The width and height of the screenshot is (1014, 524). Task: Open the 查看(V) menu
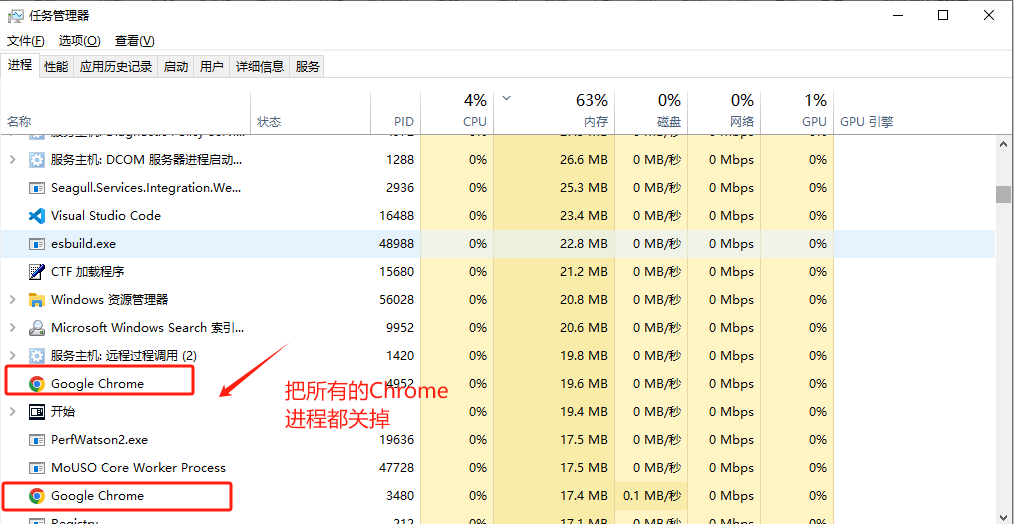[x=135, y=41]
